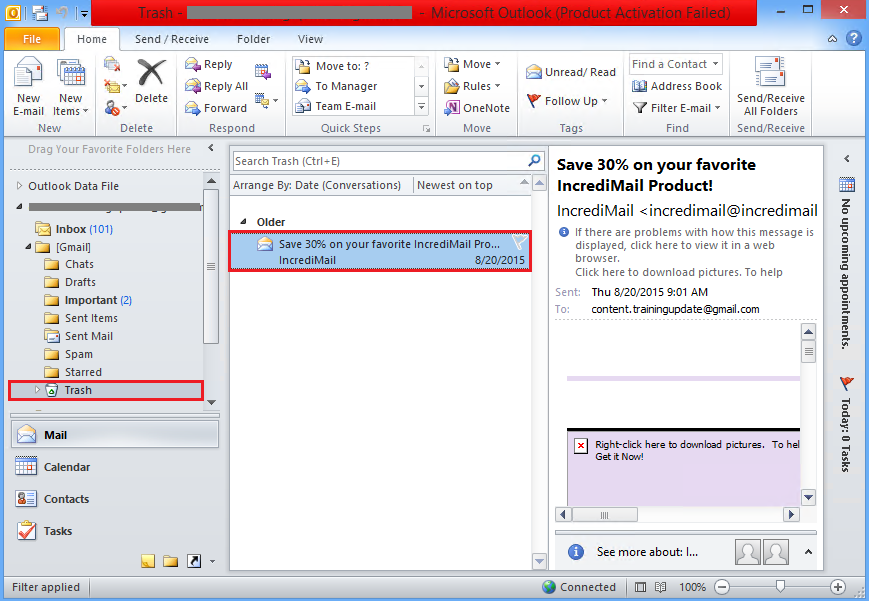The width and height of the screenshot is (869, 601).
Task: Open the Address Book
Action: tap(677, 86)
